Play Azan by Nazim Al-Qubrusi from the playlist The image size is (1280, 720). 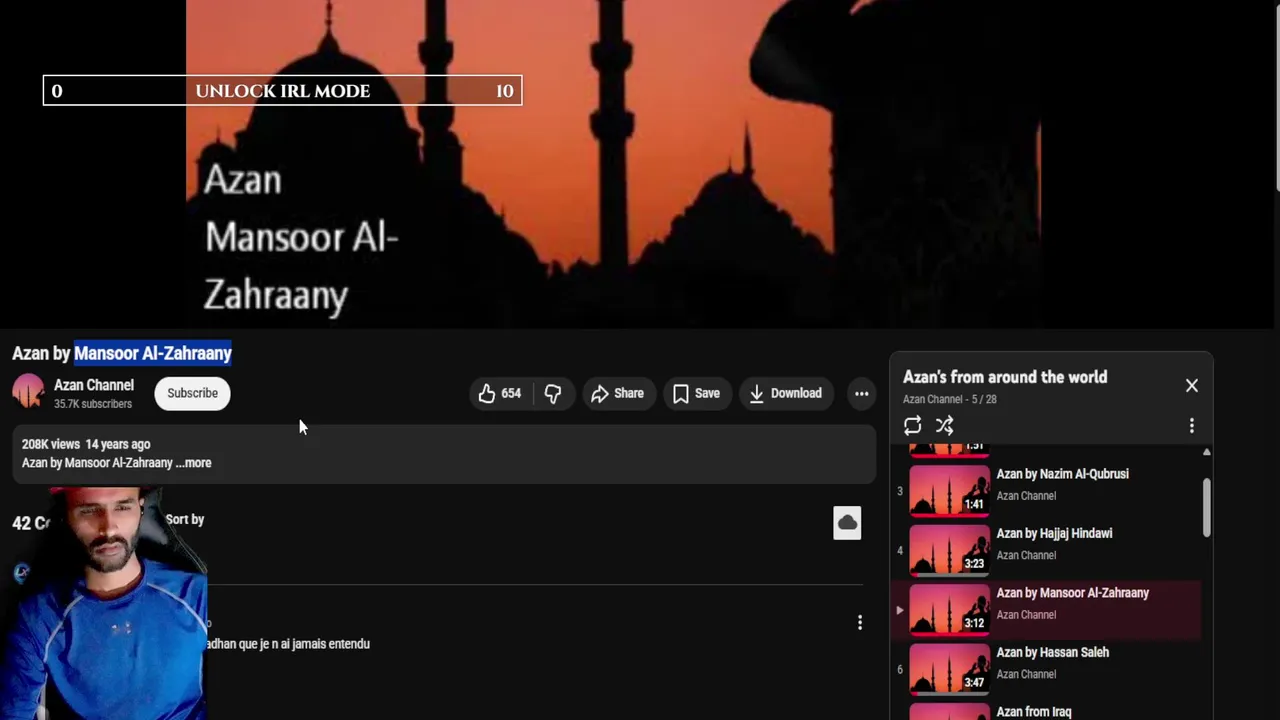(x=1047, y=489)
